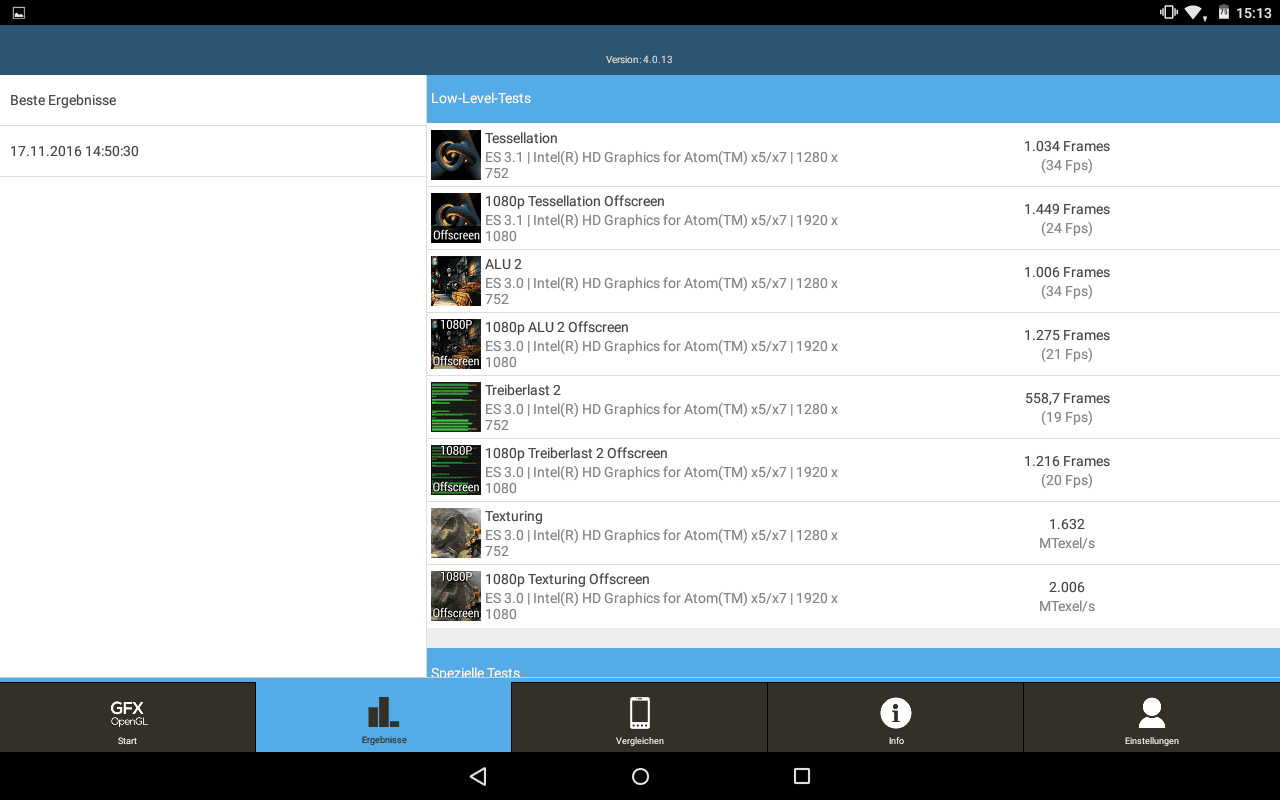Select the 1080p ALU 2 Offscreen title
The width and height of the screenshot is (1280, 800).
[x=557, y=327]
